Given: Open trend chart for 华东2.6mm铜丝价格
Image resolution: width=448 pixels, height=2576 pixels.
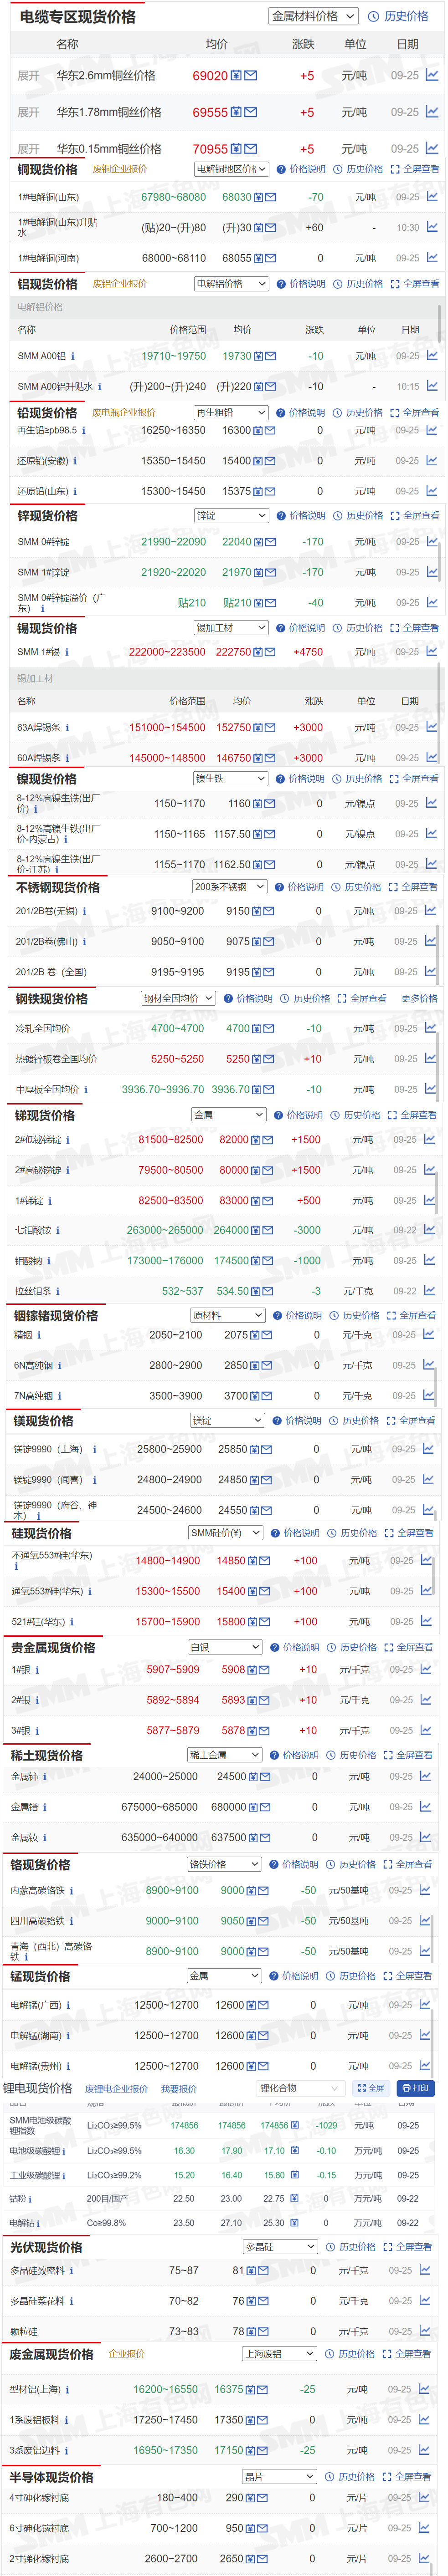Looking at the screenshot, I should coord(431,75).
